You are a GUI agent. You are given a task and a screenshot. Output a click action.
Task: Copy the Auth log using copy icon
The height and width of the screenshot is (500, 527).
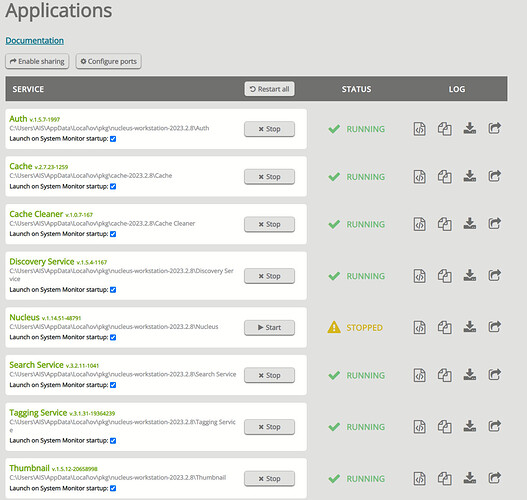(444, 129)
